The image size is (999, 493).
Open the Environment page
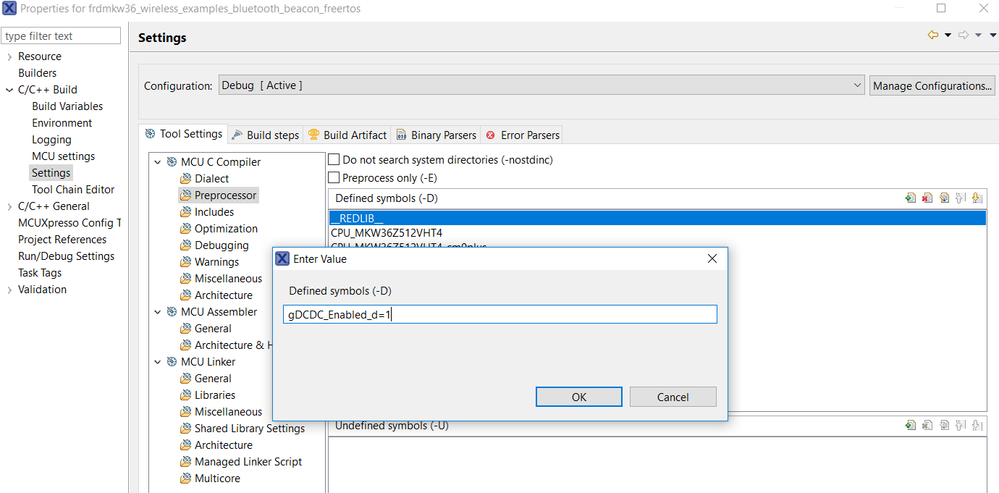pos(62,123)
